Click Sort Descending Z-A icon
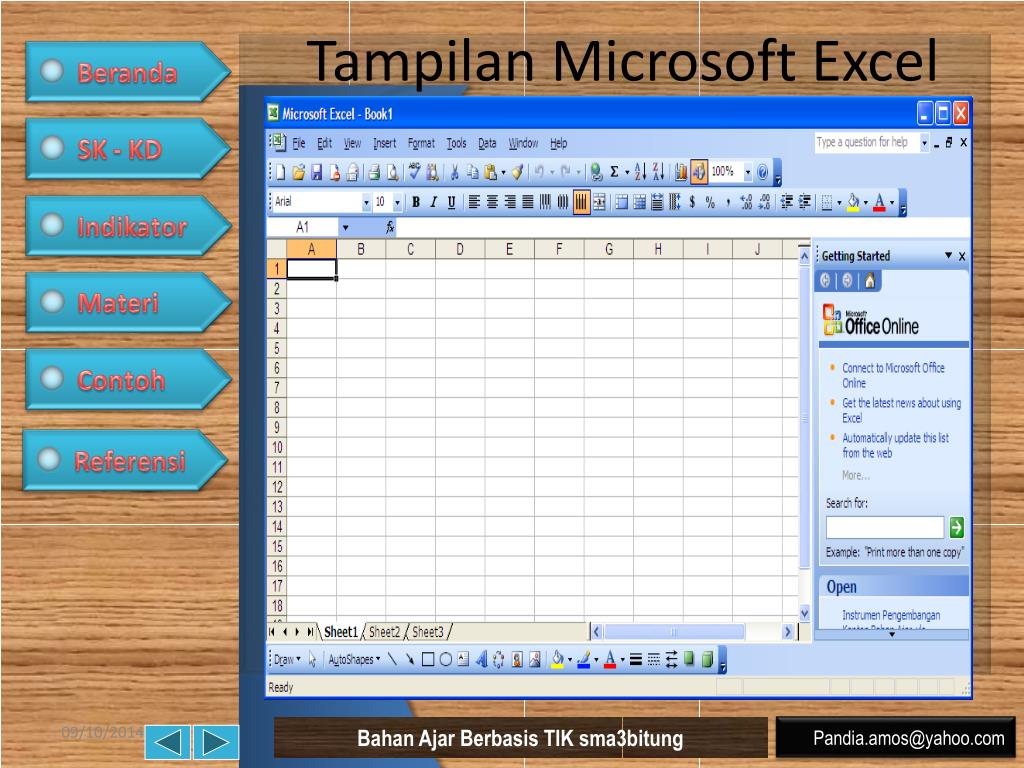 point(658,172)
